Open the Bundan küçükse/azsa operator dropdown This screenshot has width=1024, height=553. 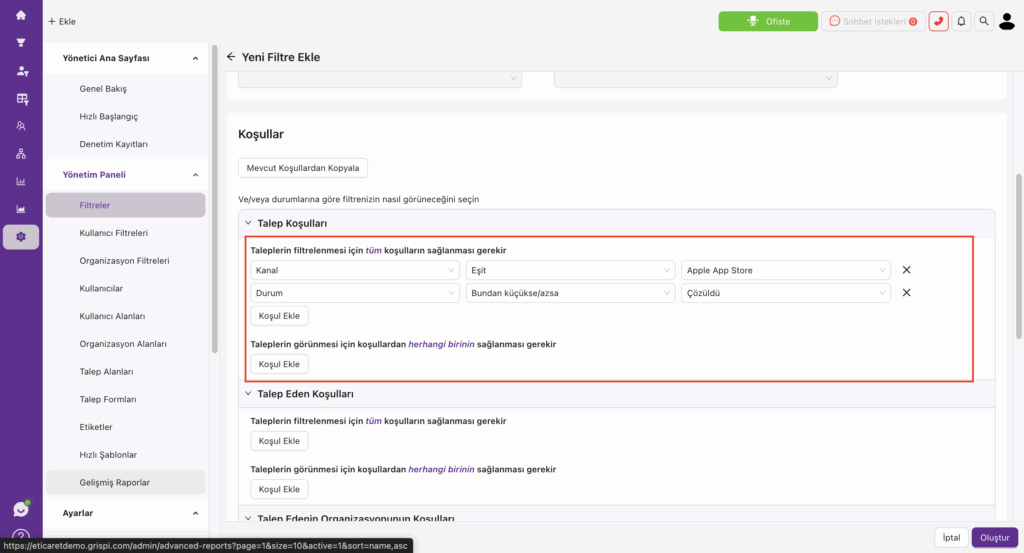coord(570,293)
